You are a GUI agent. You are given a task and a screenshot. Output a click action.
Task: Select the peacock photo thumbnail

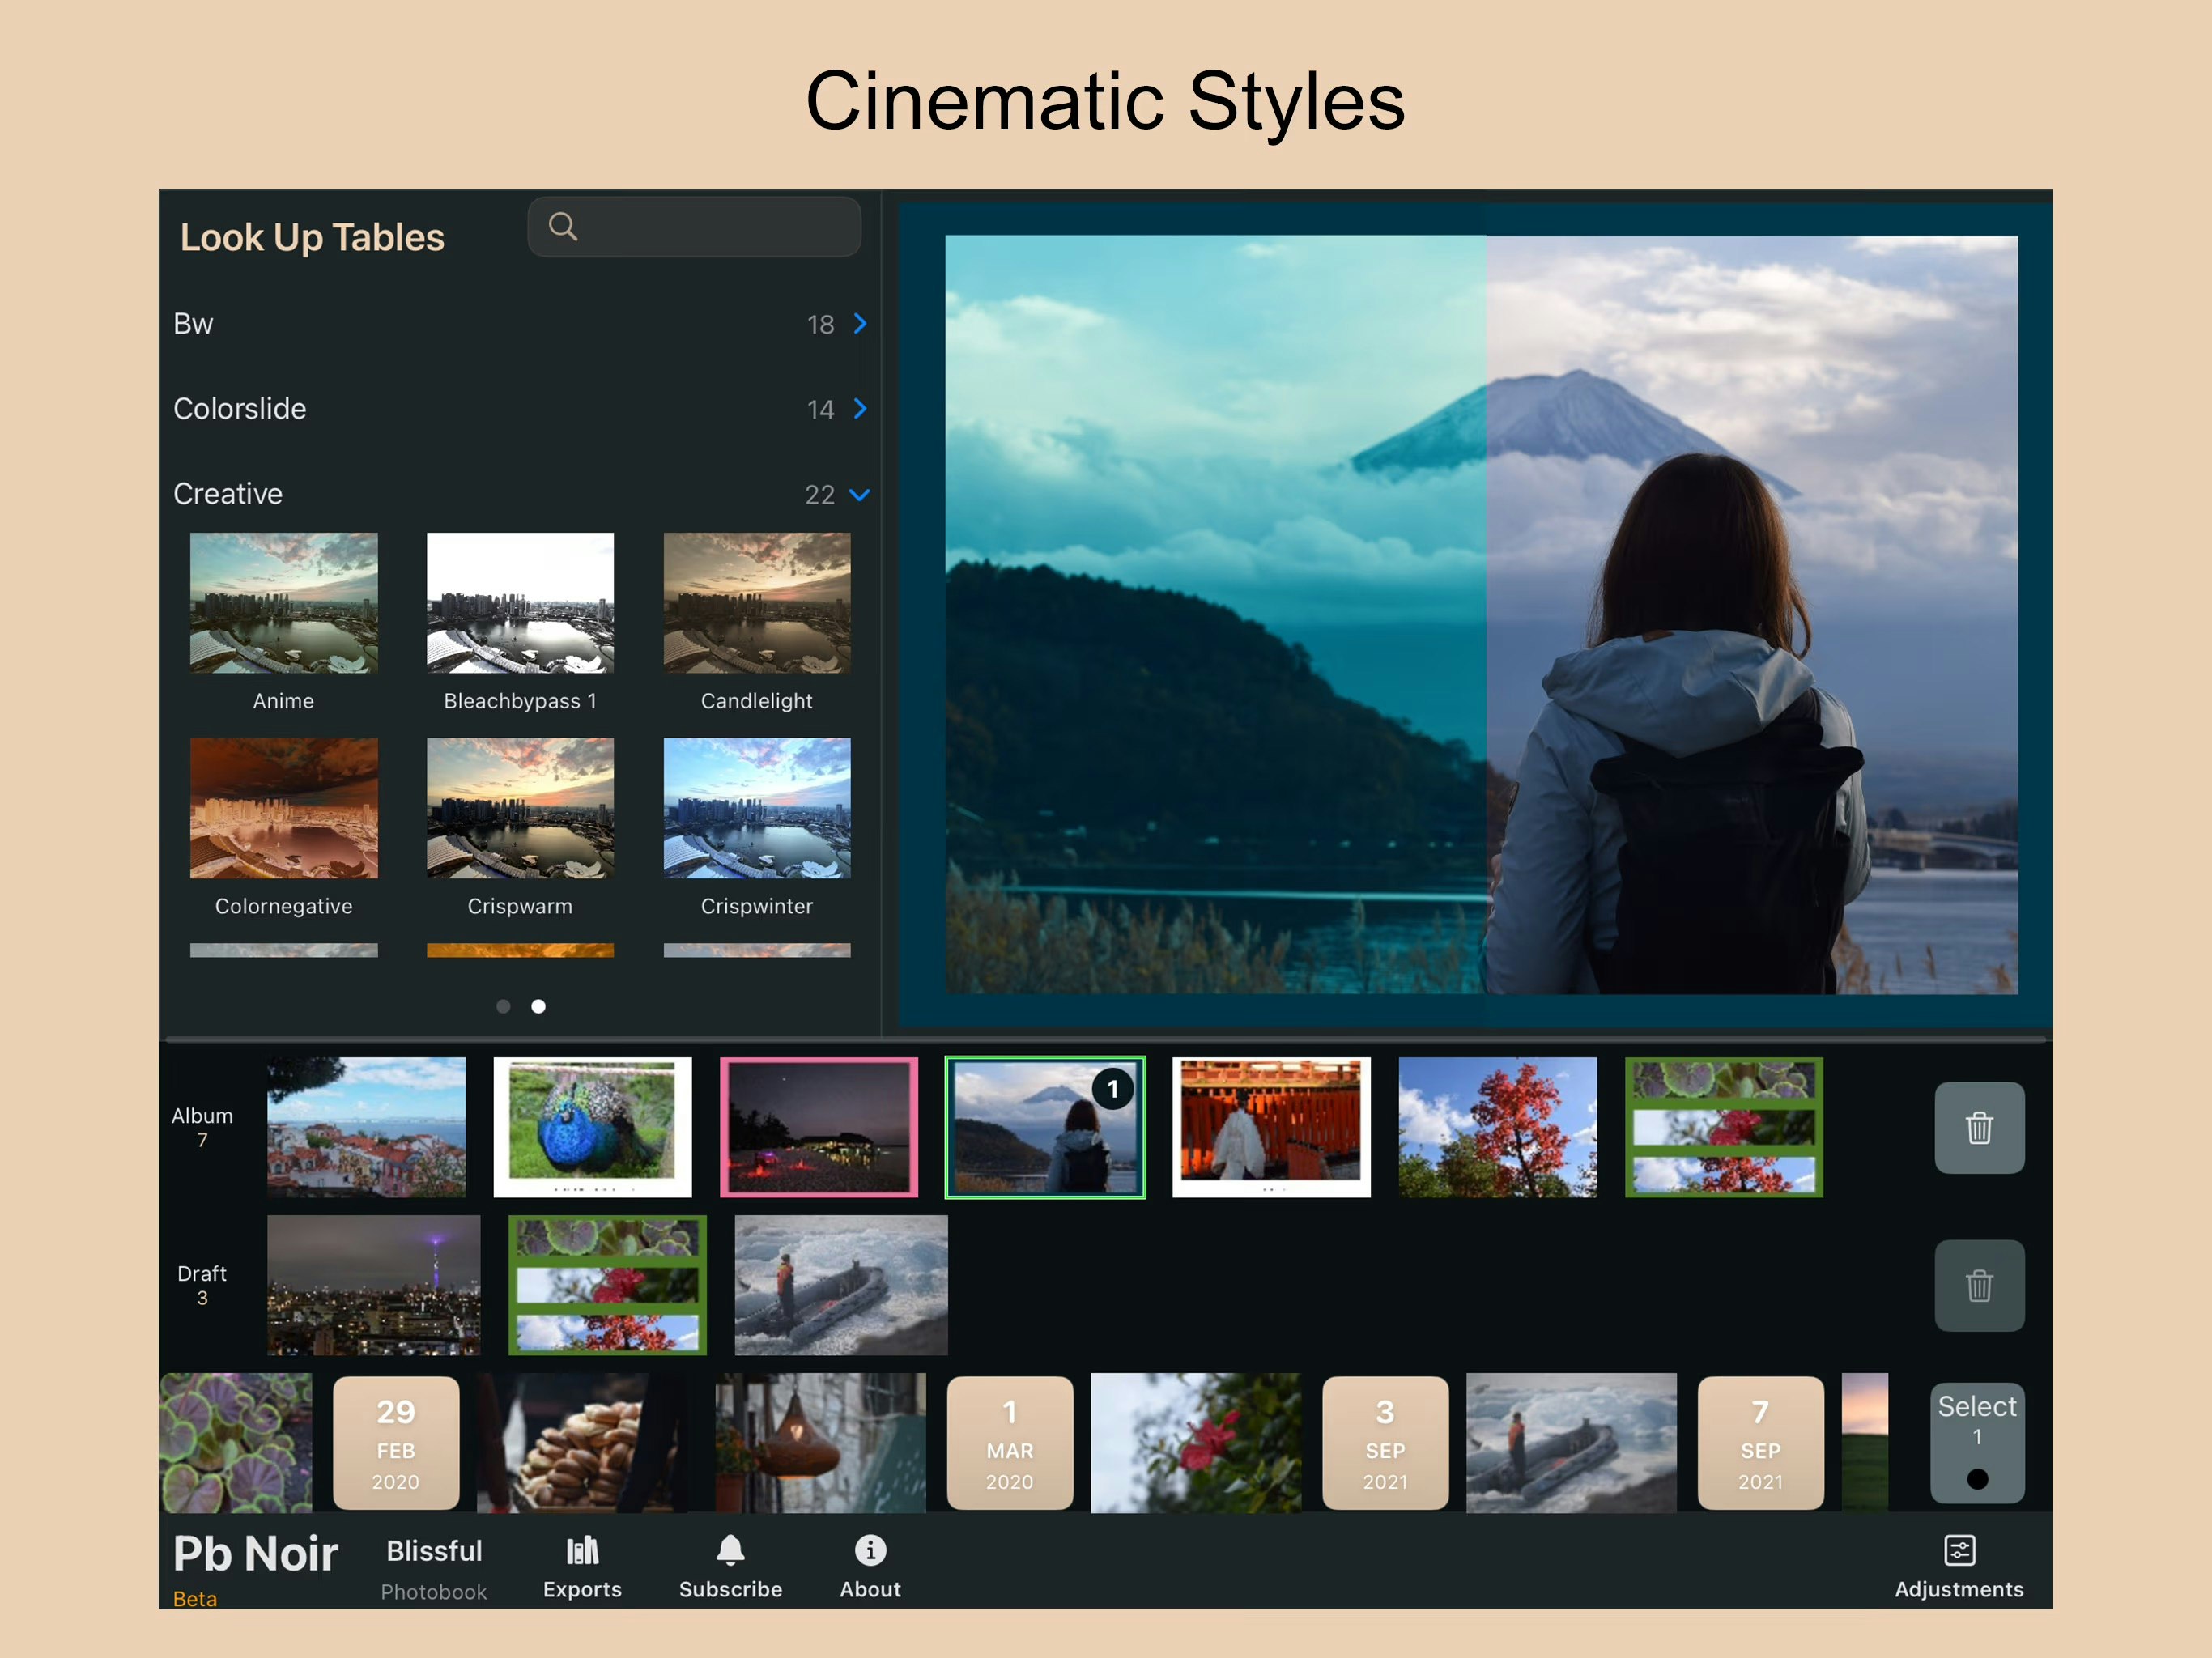(592, 1127)
